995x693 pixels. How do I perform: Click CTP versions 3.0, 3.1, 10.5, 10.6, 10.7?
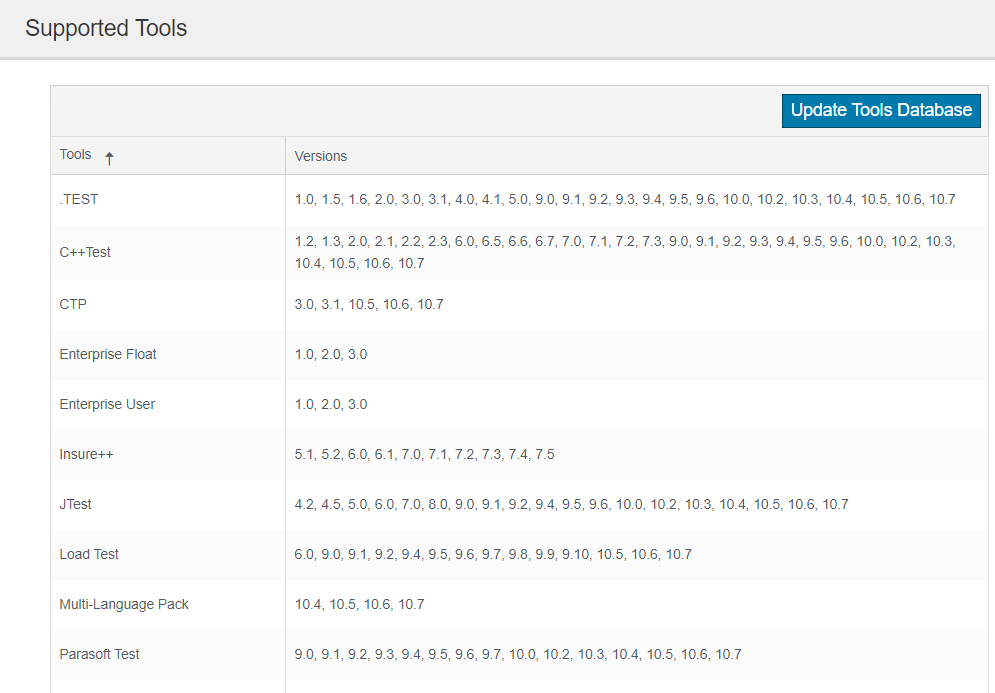pyautogui.click(x=369, y=304)
